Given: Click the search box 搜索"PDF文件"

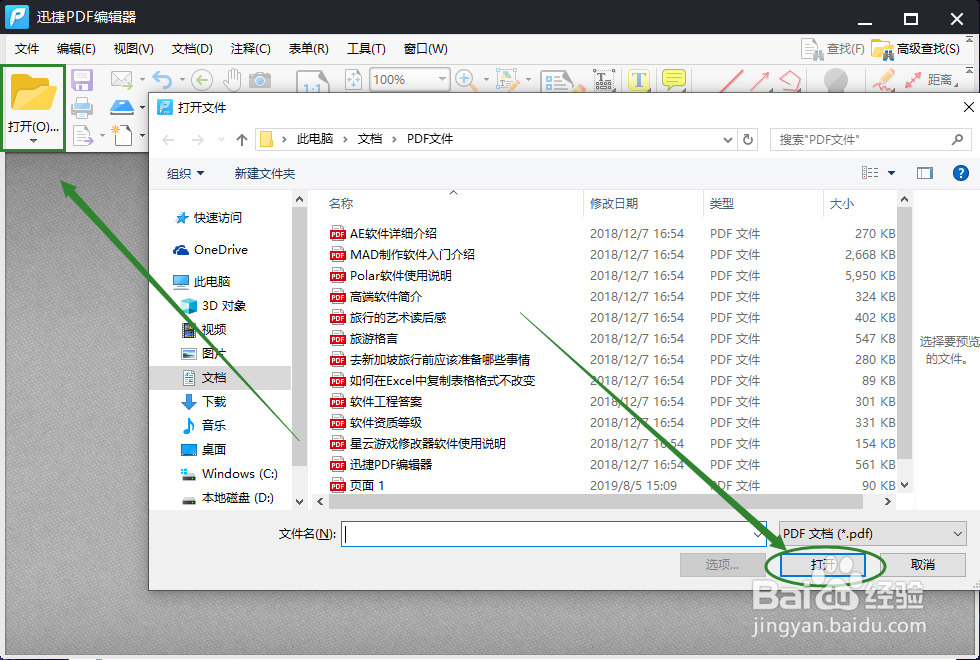Looking at the screenshot, I should point(870,139).
